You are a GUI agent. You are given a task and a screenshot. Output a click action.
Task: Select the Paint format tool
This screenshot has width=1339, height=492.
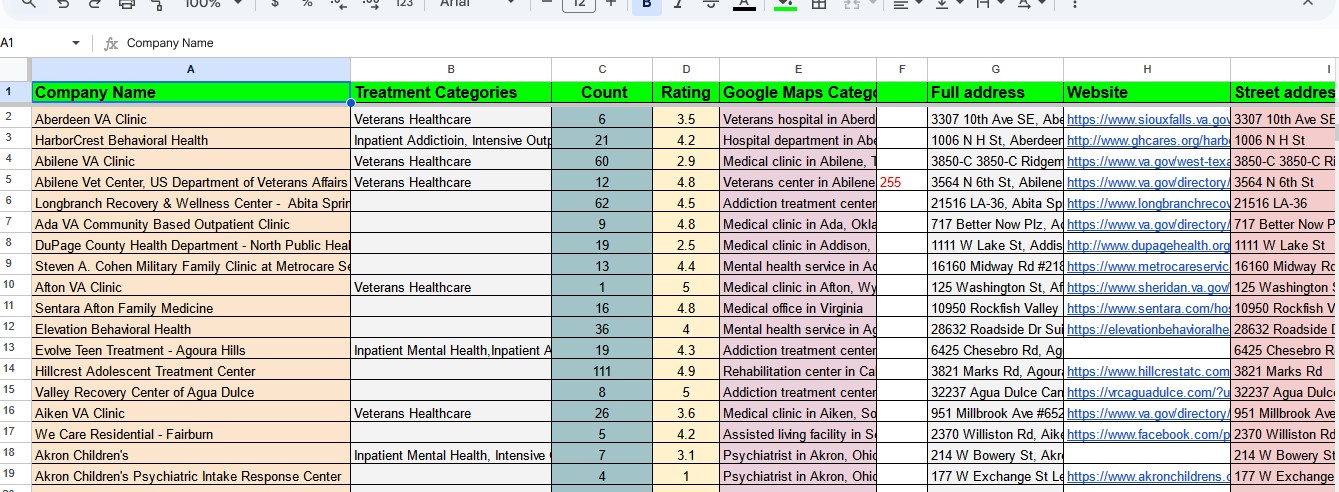[x=157, y=3]
